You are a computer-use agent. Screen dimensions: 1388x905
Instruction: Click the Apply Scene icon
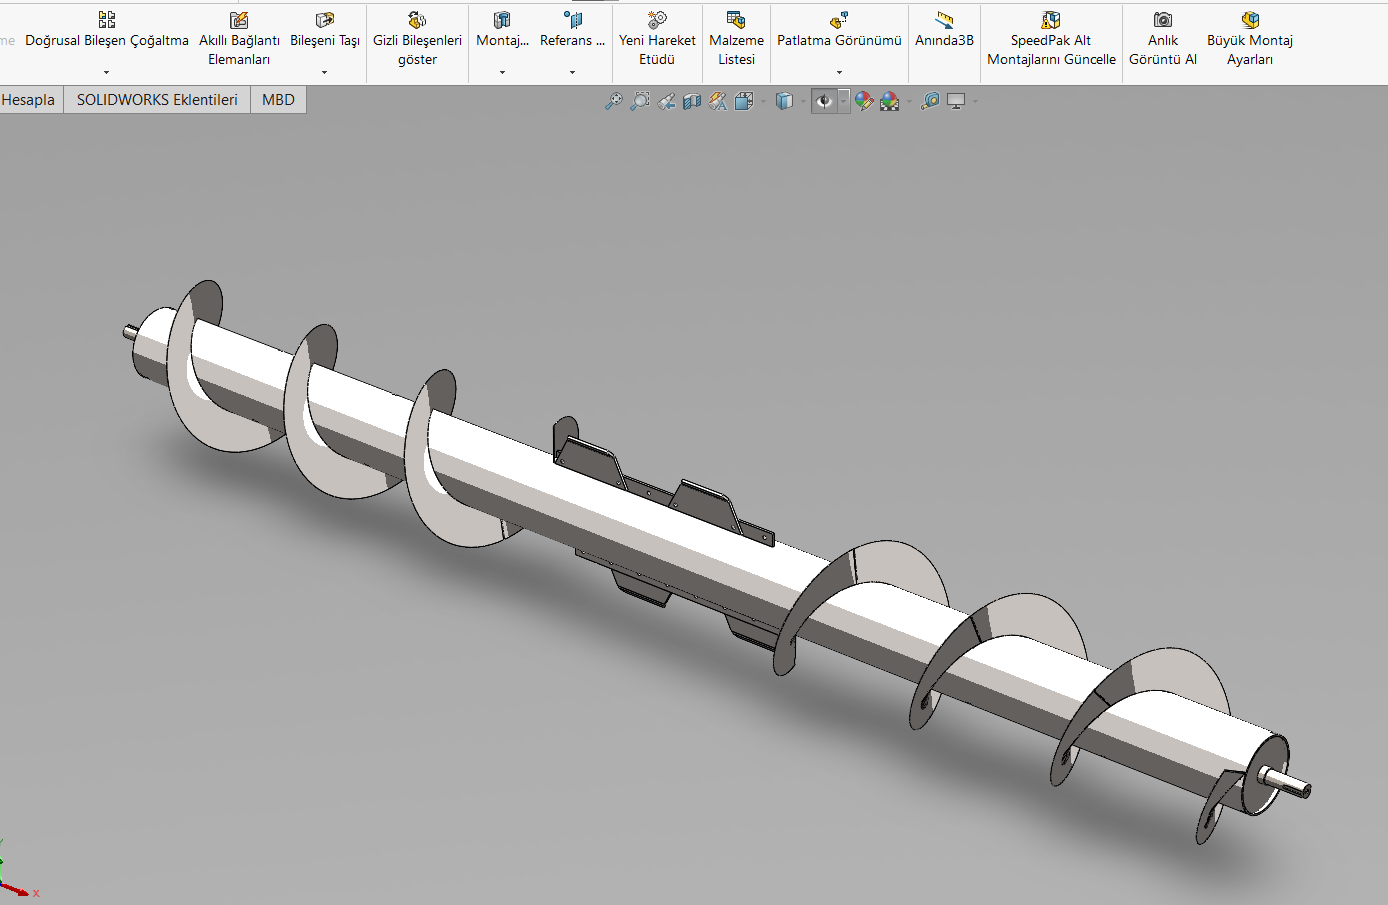click(x=890, y=101)
